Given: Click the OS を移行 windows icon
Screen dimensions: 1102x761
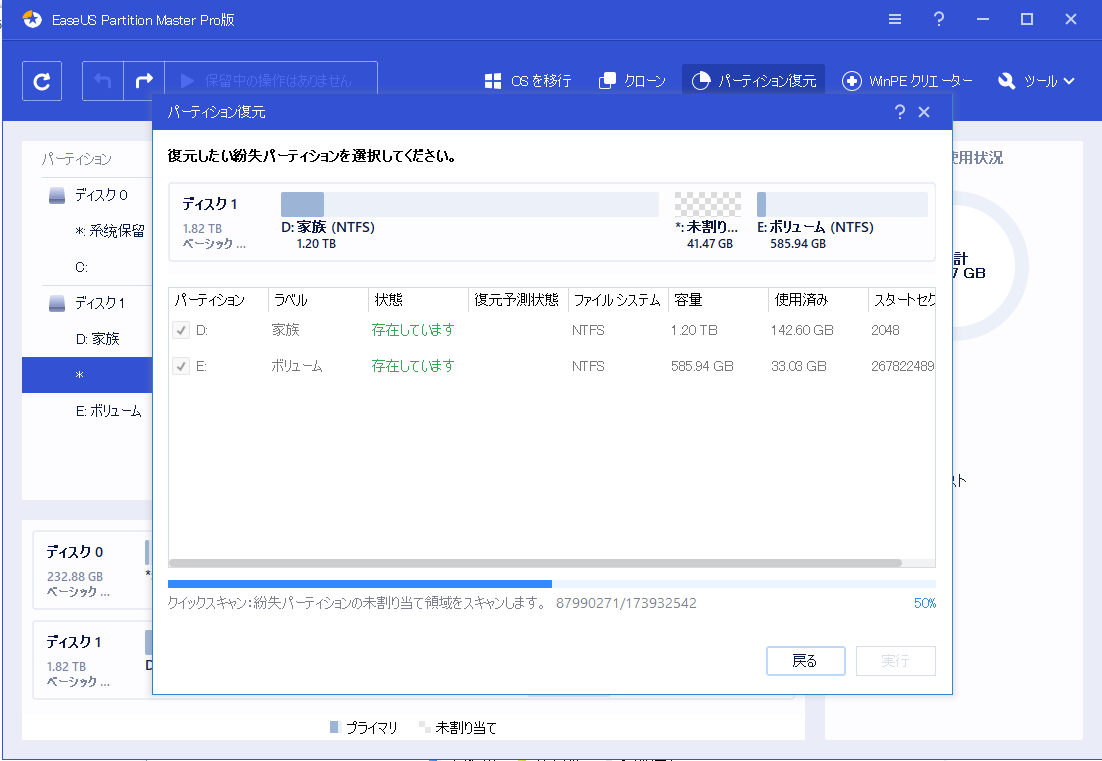Looking at the screenshot, I should (493, 82).
